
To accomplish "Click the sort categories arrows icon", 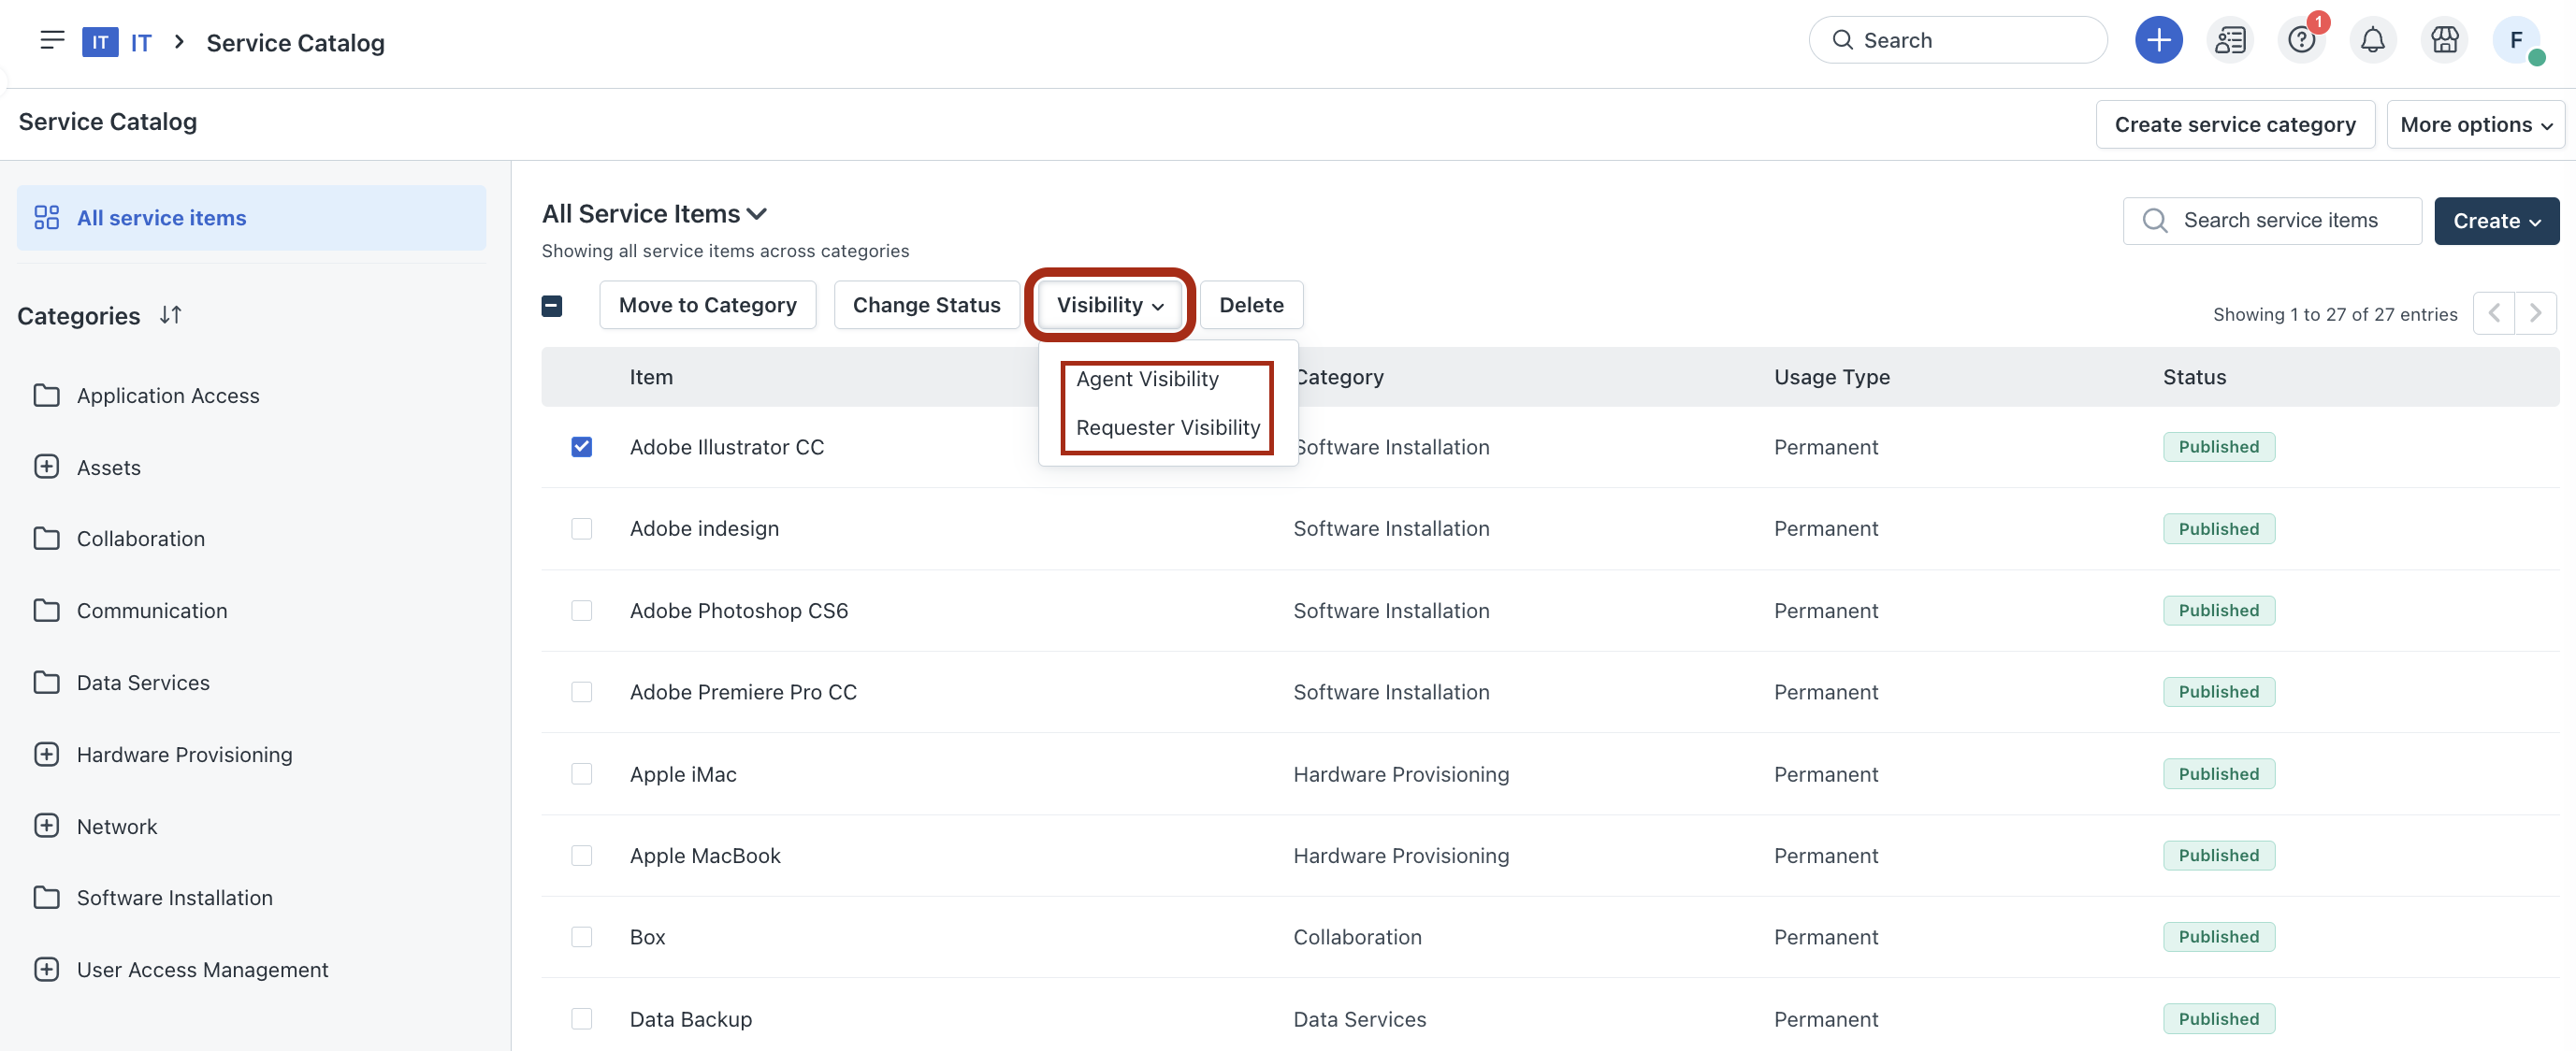I will click(170, 315).
